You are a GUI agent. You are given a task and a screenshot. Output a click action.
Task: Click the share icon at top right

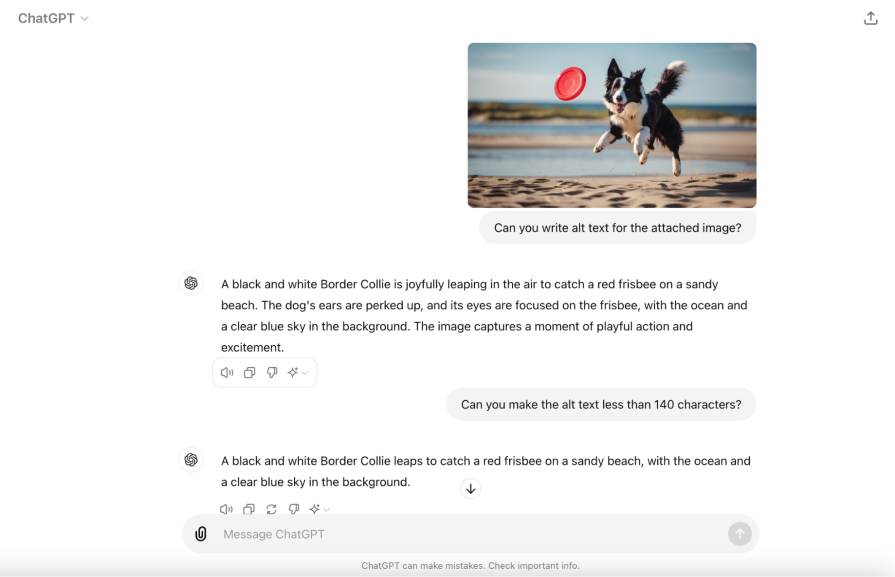870,18
